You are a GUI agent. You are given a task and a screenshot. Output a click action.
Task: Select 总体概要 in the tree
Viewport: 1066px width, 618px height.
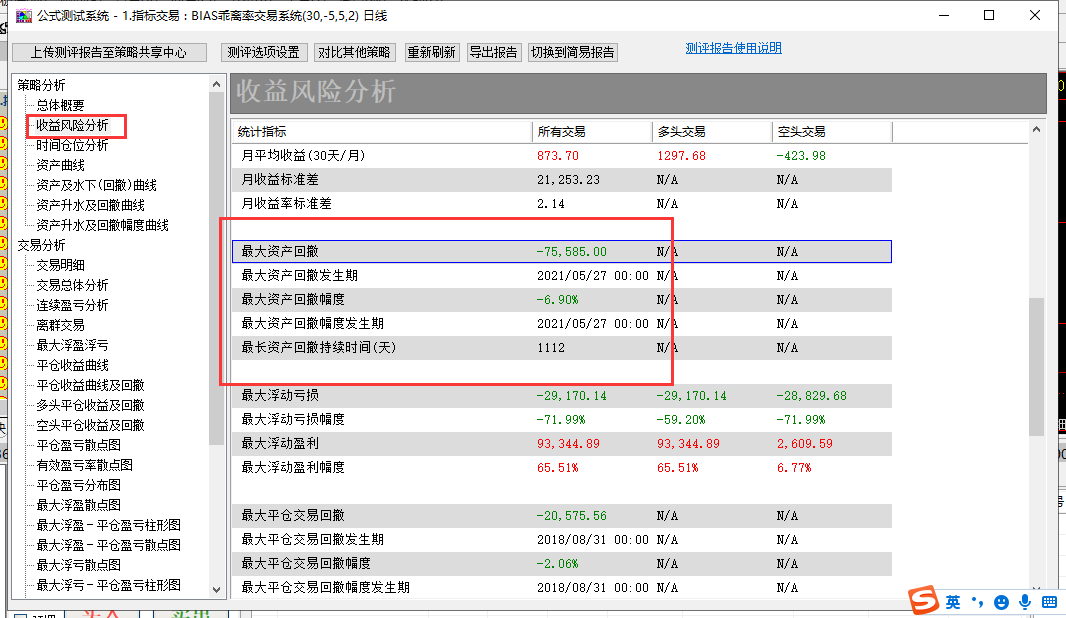click(61, 105)
